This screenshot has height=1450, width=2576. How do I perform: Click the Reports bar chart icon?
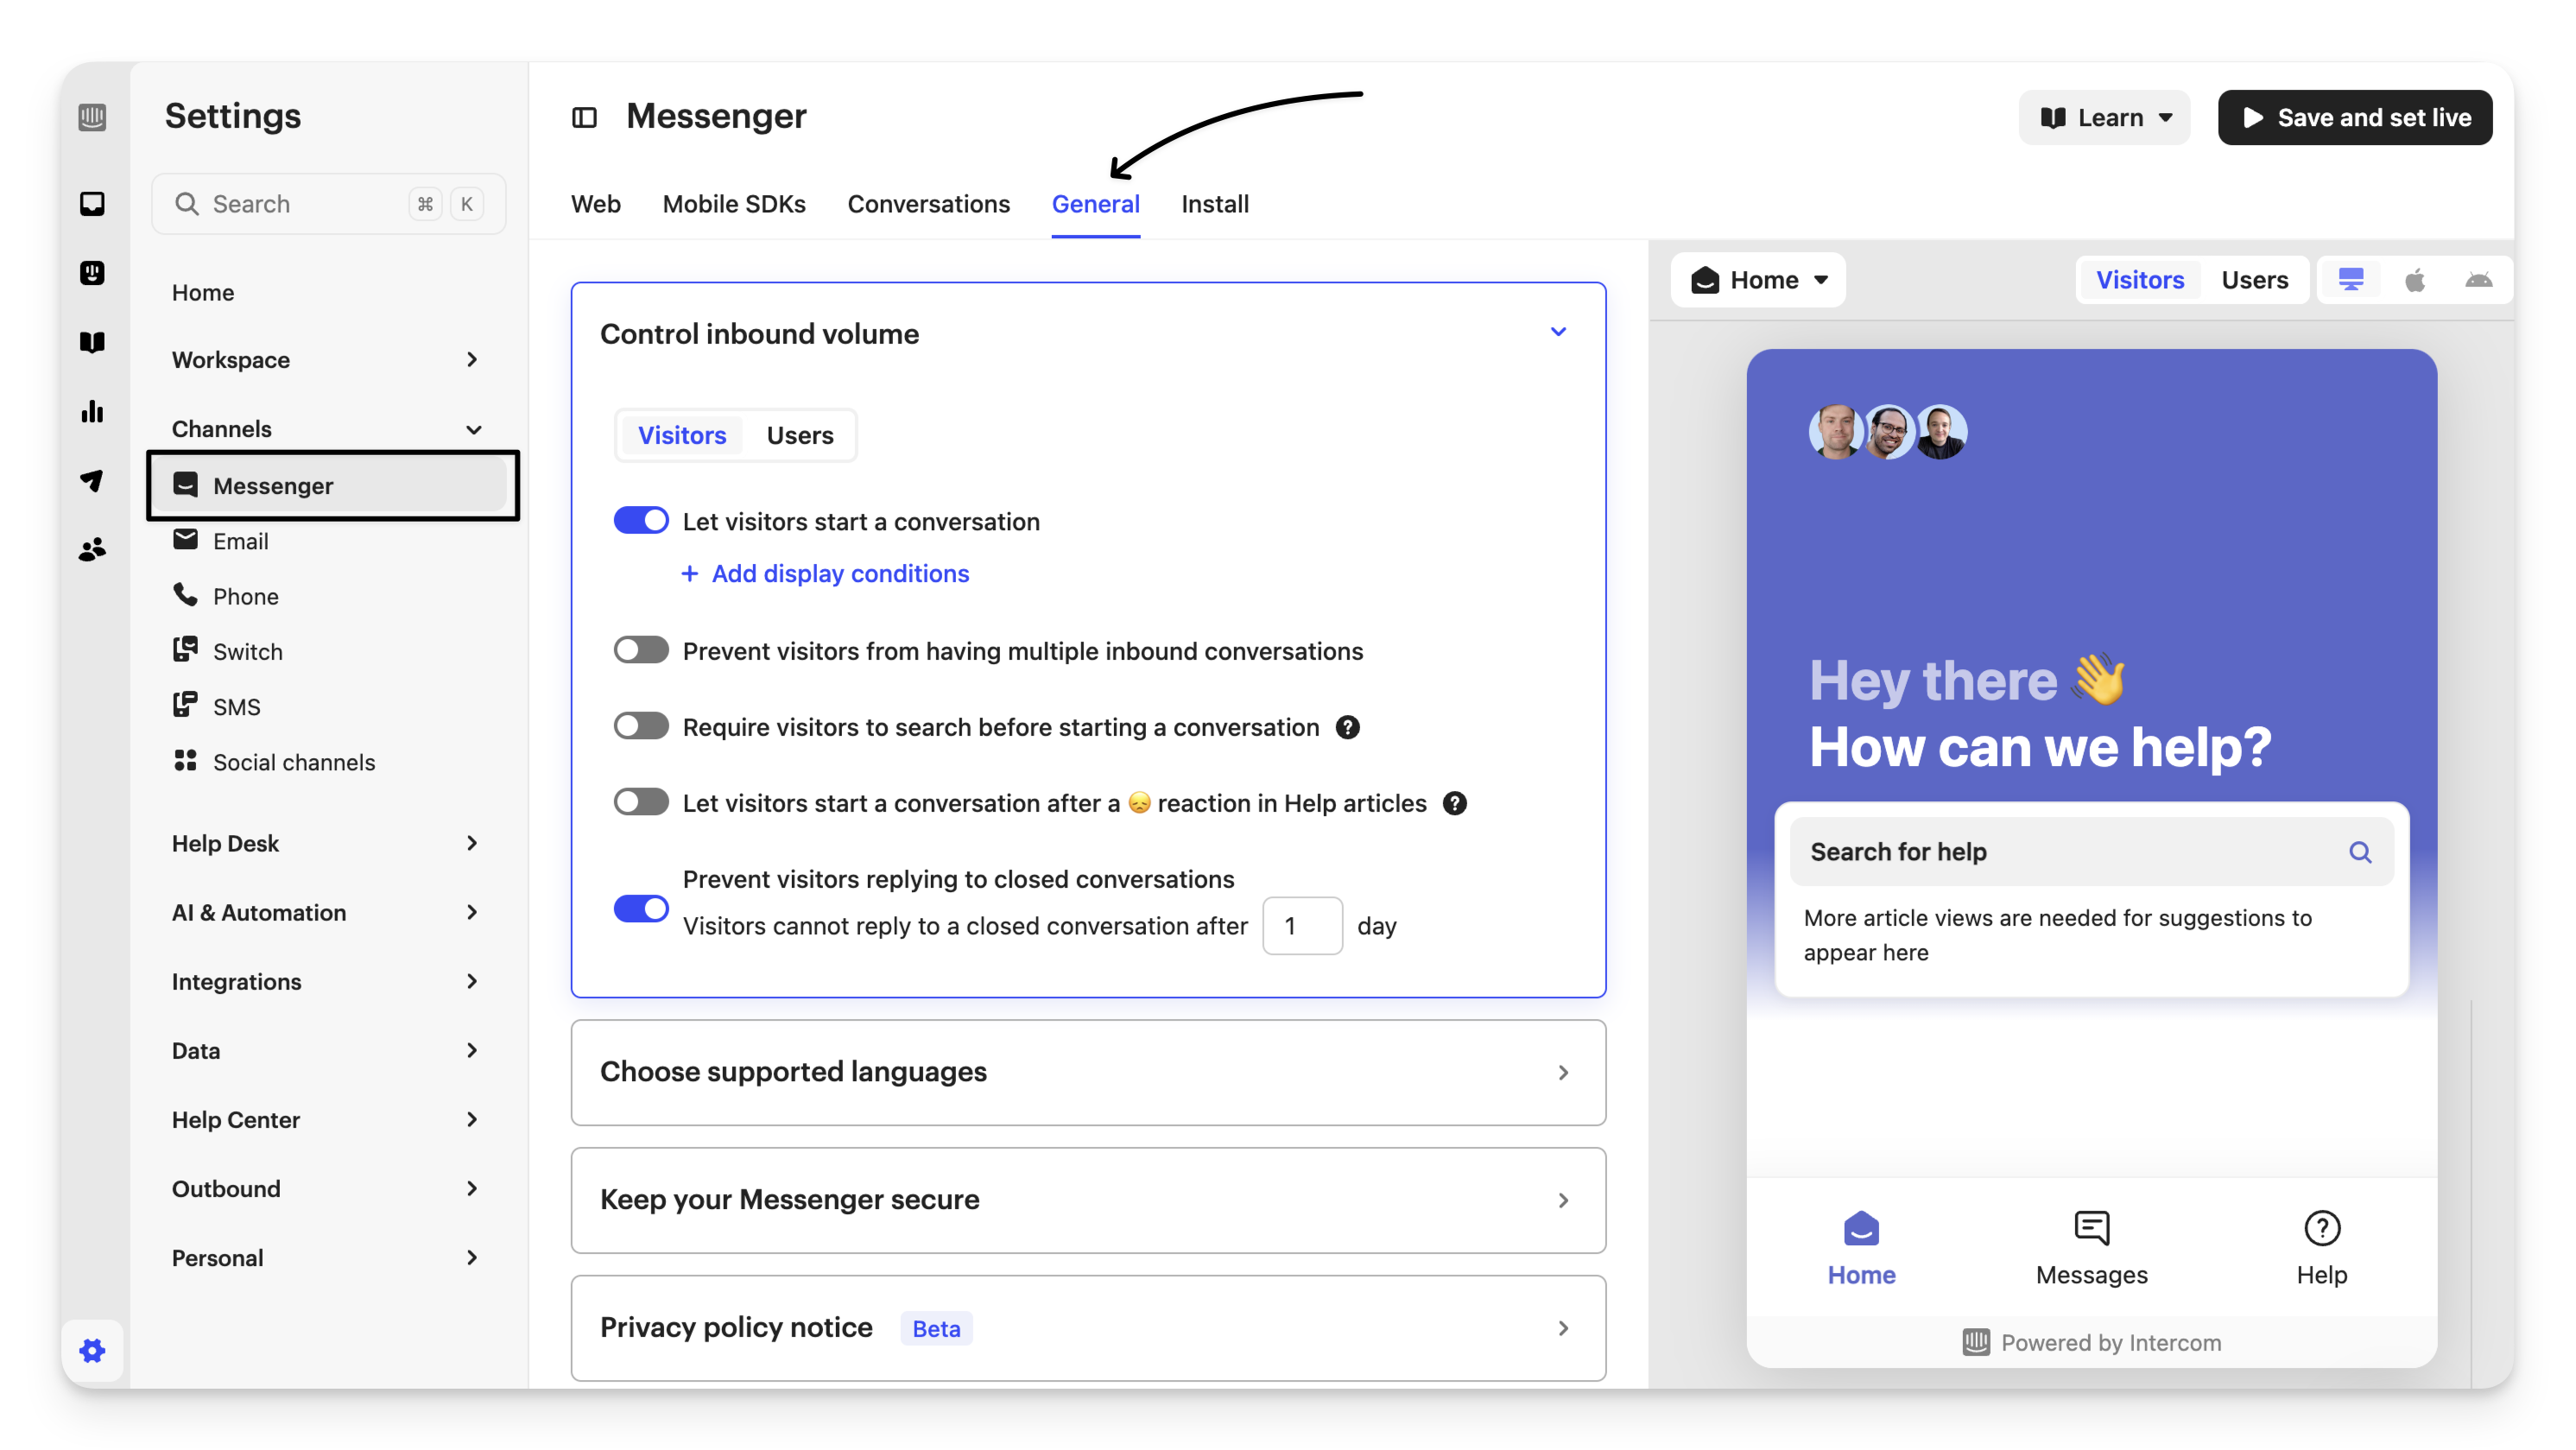(x=92, y=411)
